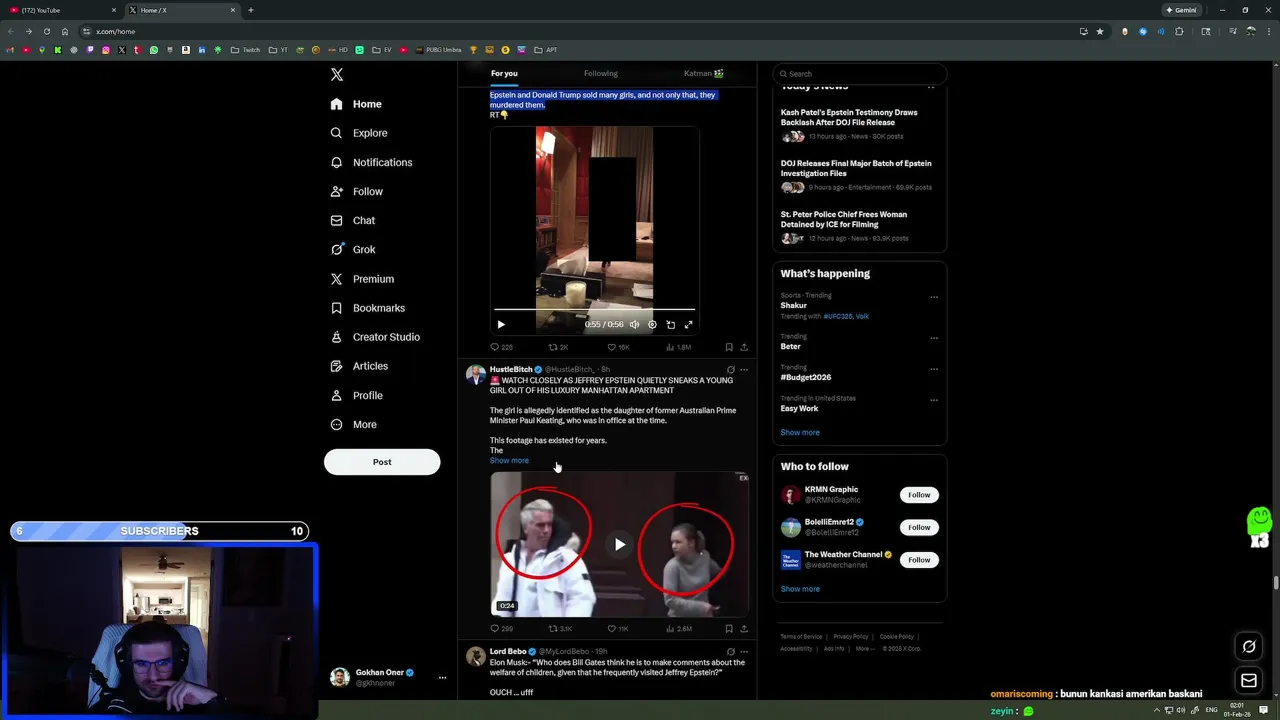
Task: Open Lord Bebo profile name
Action: 508,651
